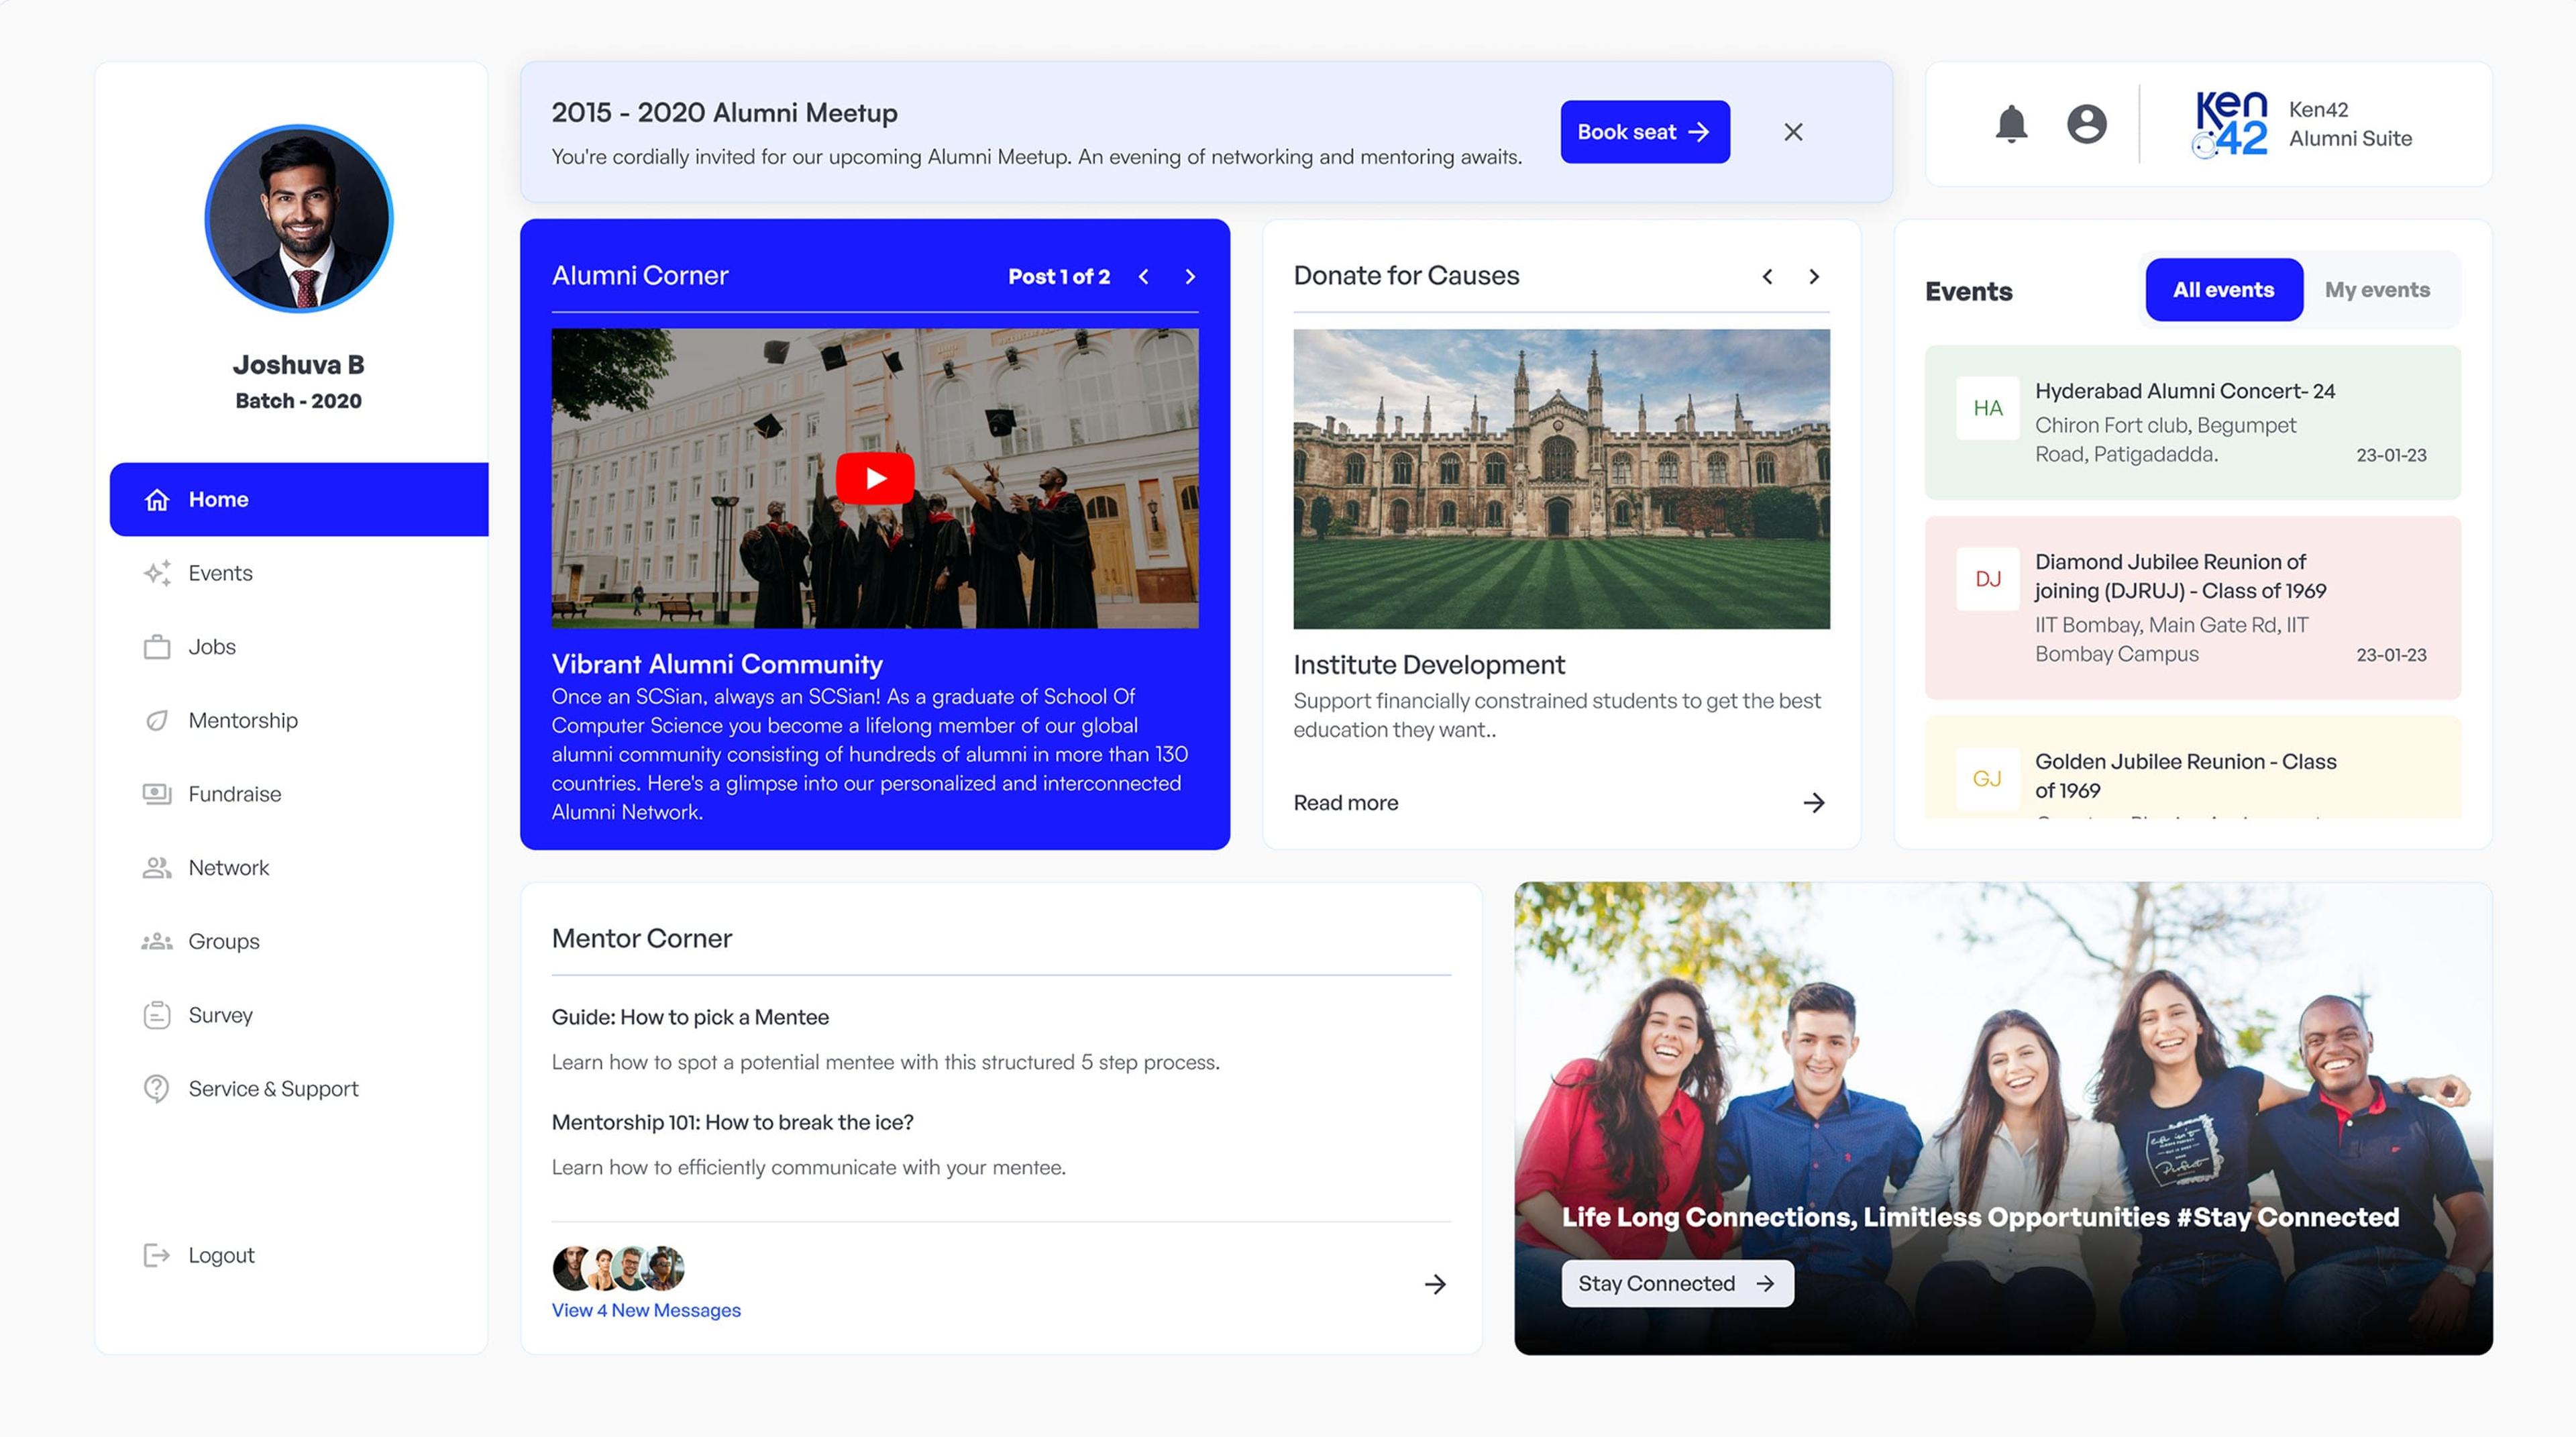
Task: Go to next Donate for Causes item
Action: (1814, 277)
